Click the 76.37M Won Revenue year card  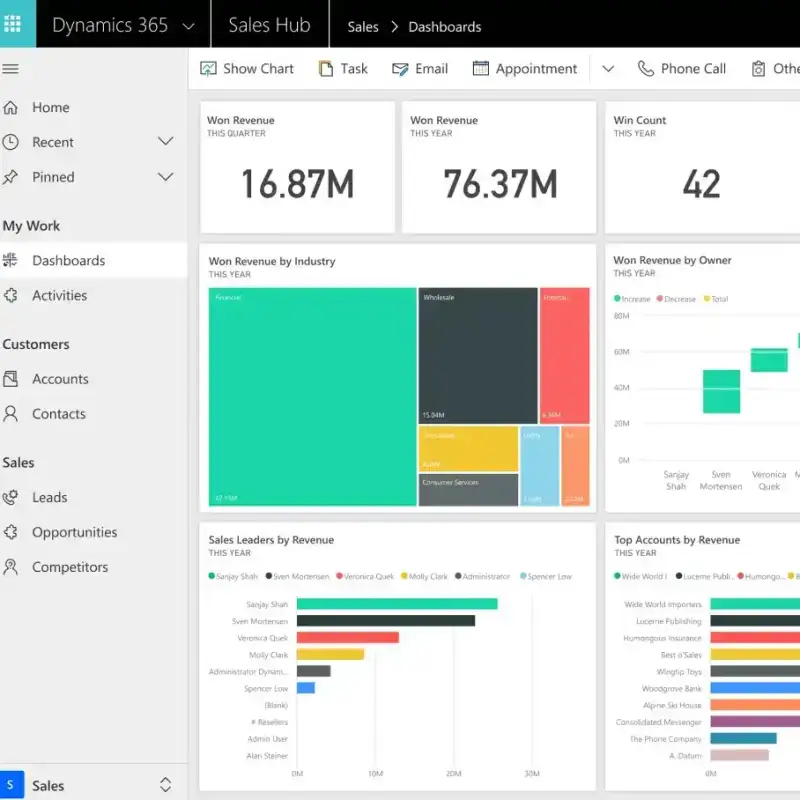(x=499, y=167)
